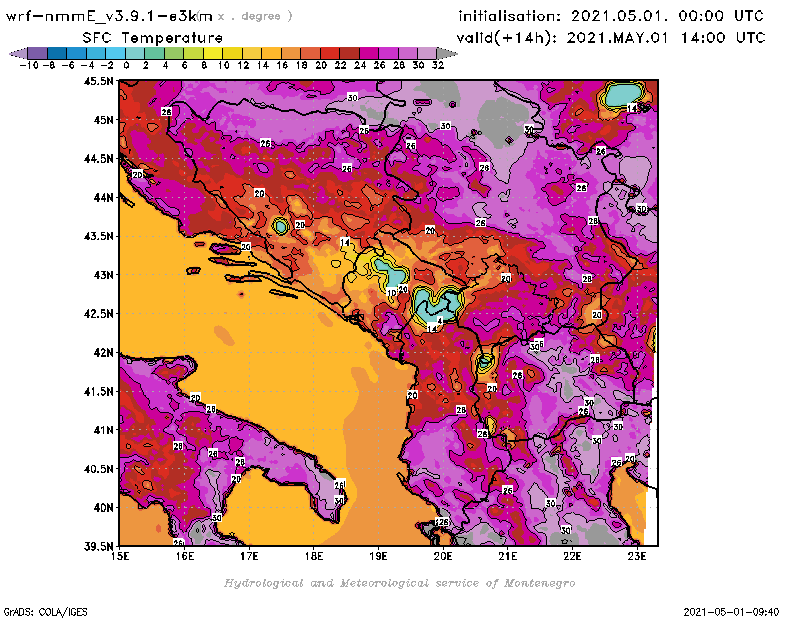The width and height of the screenshot is (800, 618).
Task: Click the 'SFC Temperature' title
Action: (x=153, y=38)
